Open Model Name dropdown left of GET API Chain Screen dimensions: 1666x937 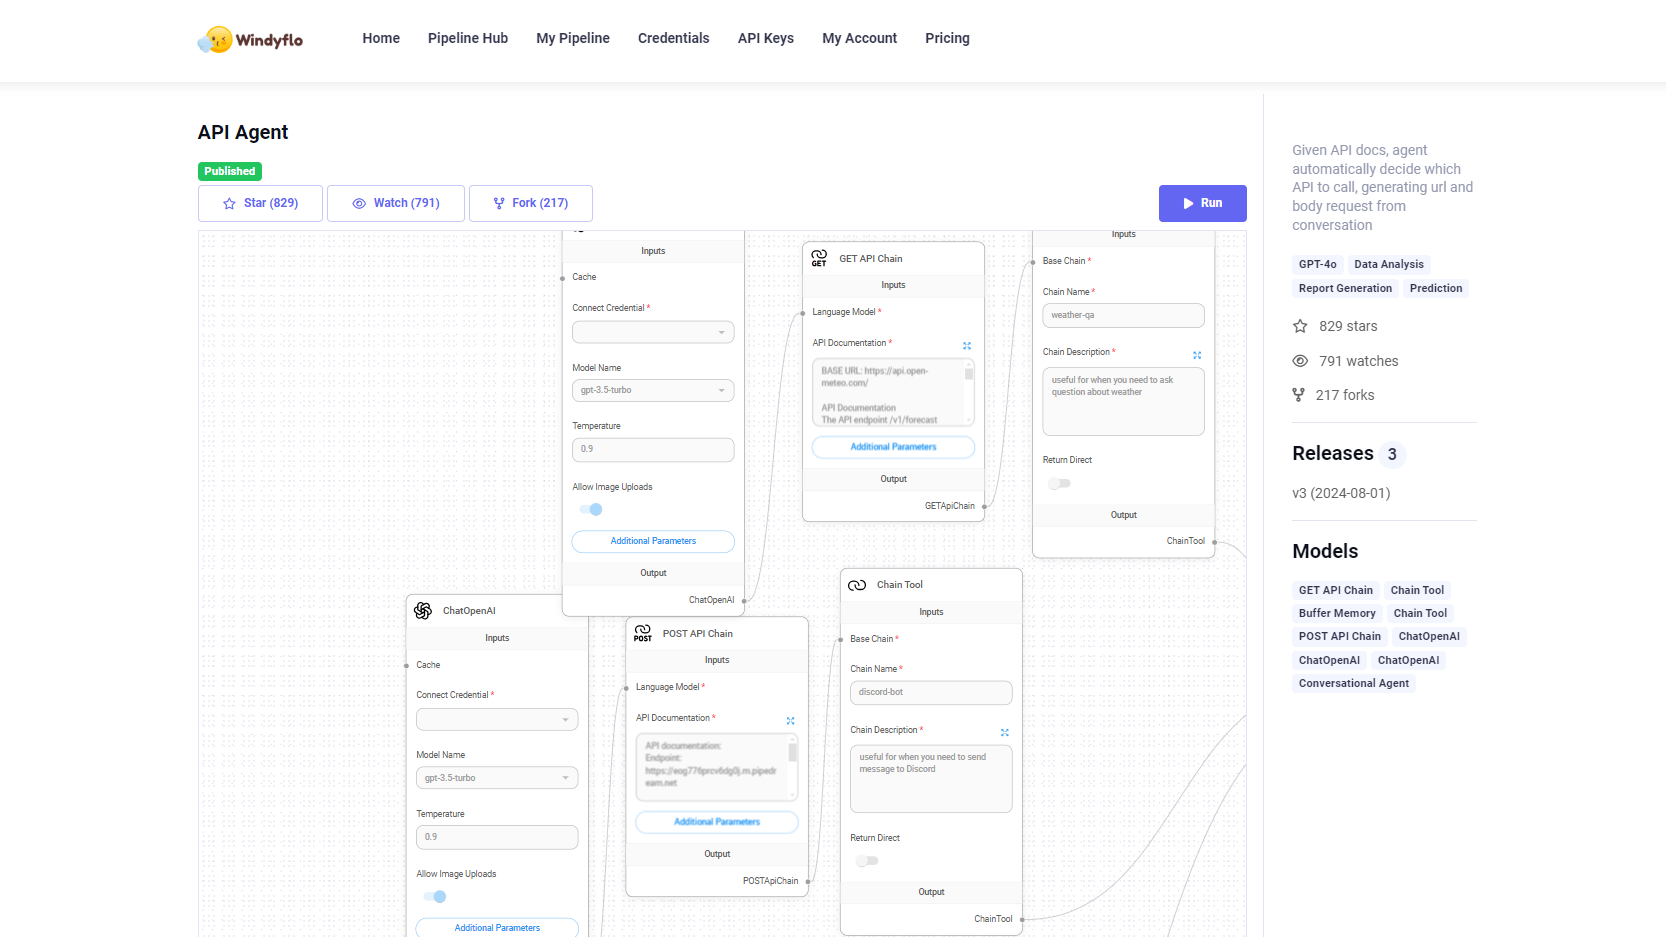pos(653,390)
